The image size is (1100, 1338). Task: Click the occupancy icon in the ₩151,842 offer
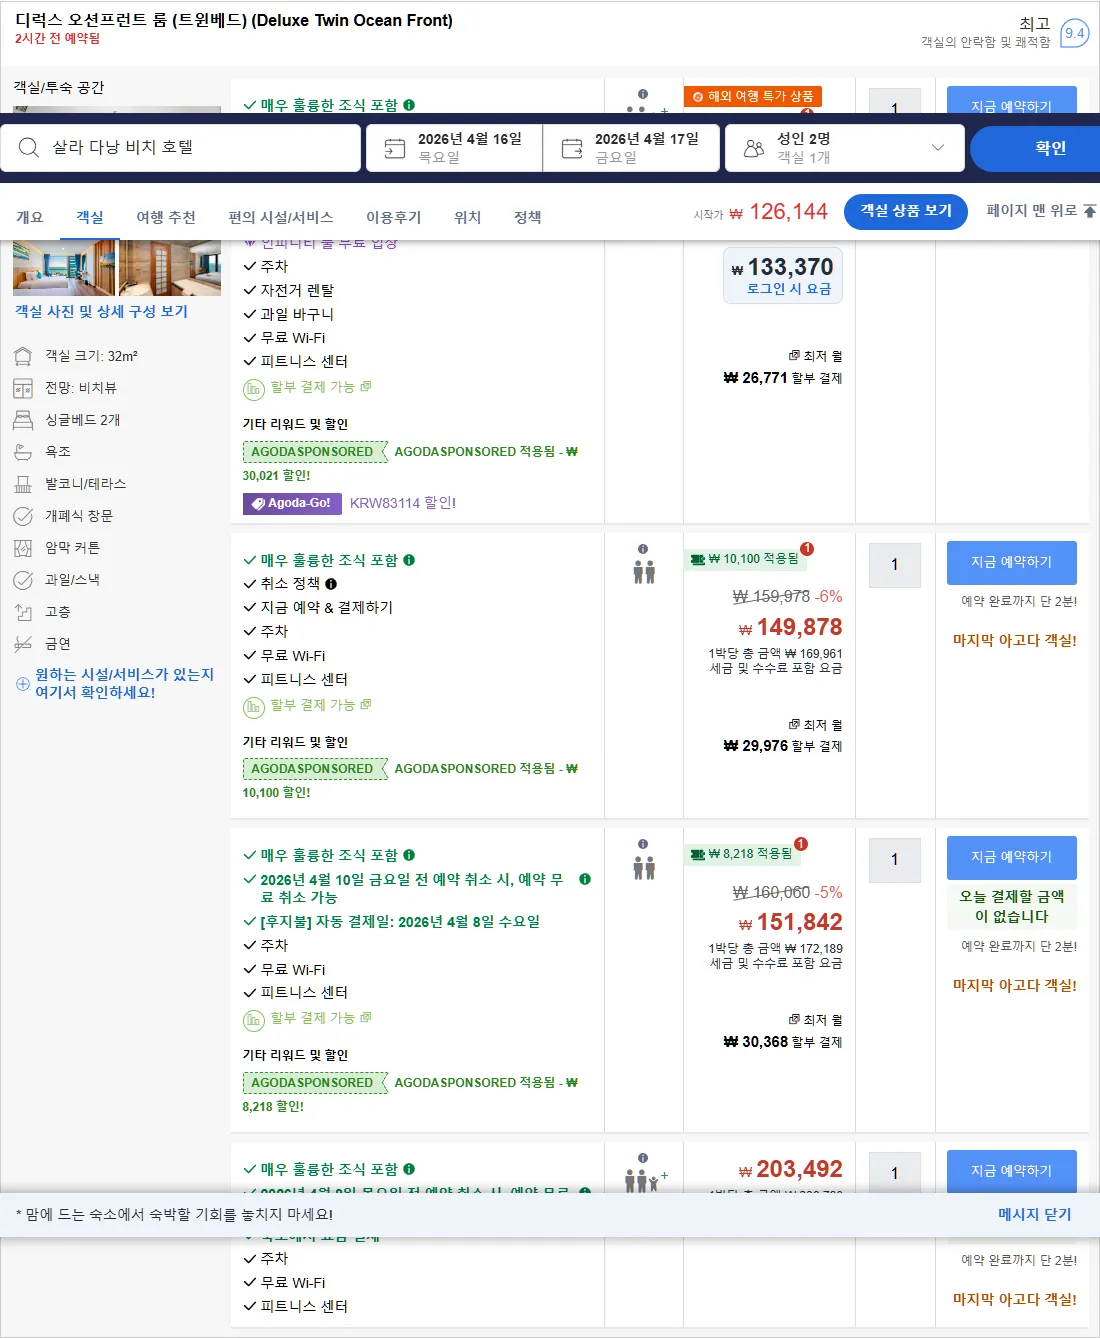pos(644,866)
